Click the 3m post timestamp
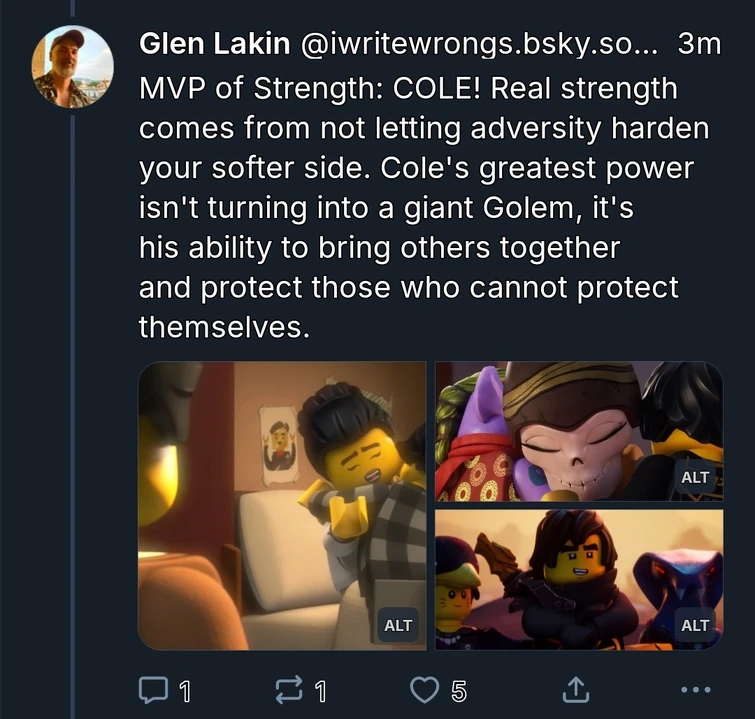This screenshot has width=755, height=719. [x=699, y=44]
